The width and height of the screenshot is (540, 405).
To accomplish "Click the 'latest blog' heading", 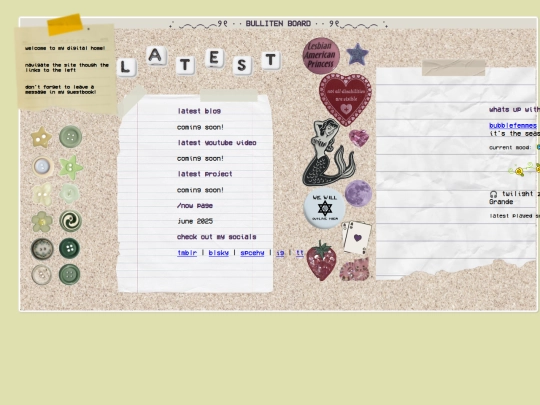I will (x=199, y=111).
